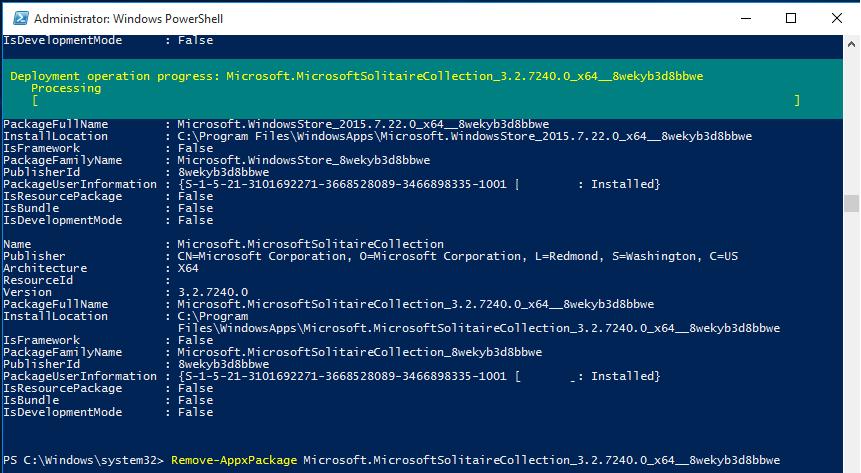Maximize the PowerShell window
This screenshot has width=861, height=473.
click(x=791, y=18)
